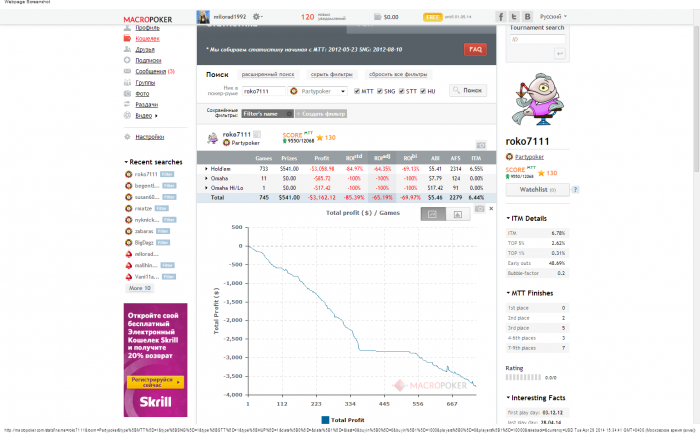Click the ROI adj column header

382,158
